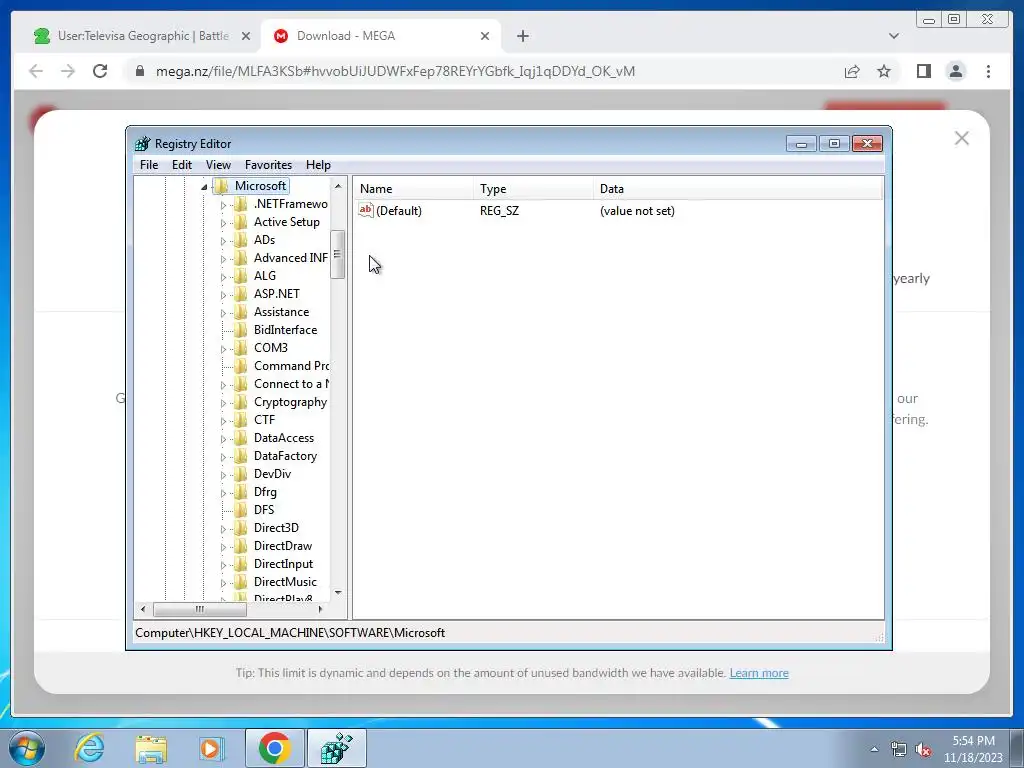Open the Edit menu in Registry Editor

[x=182, y=165]
